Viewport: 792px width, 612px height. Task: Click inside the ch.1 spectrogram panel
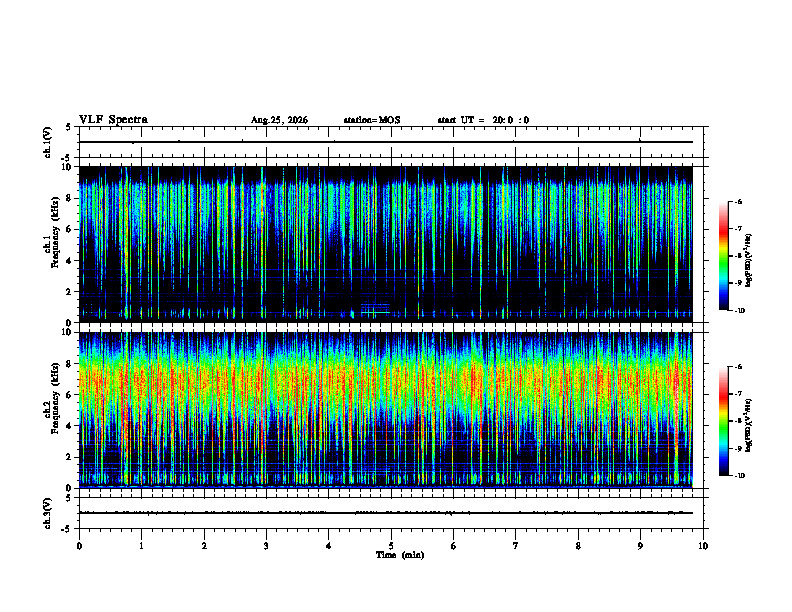coord(386,244)
